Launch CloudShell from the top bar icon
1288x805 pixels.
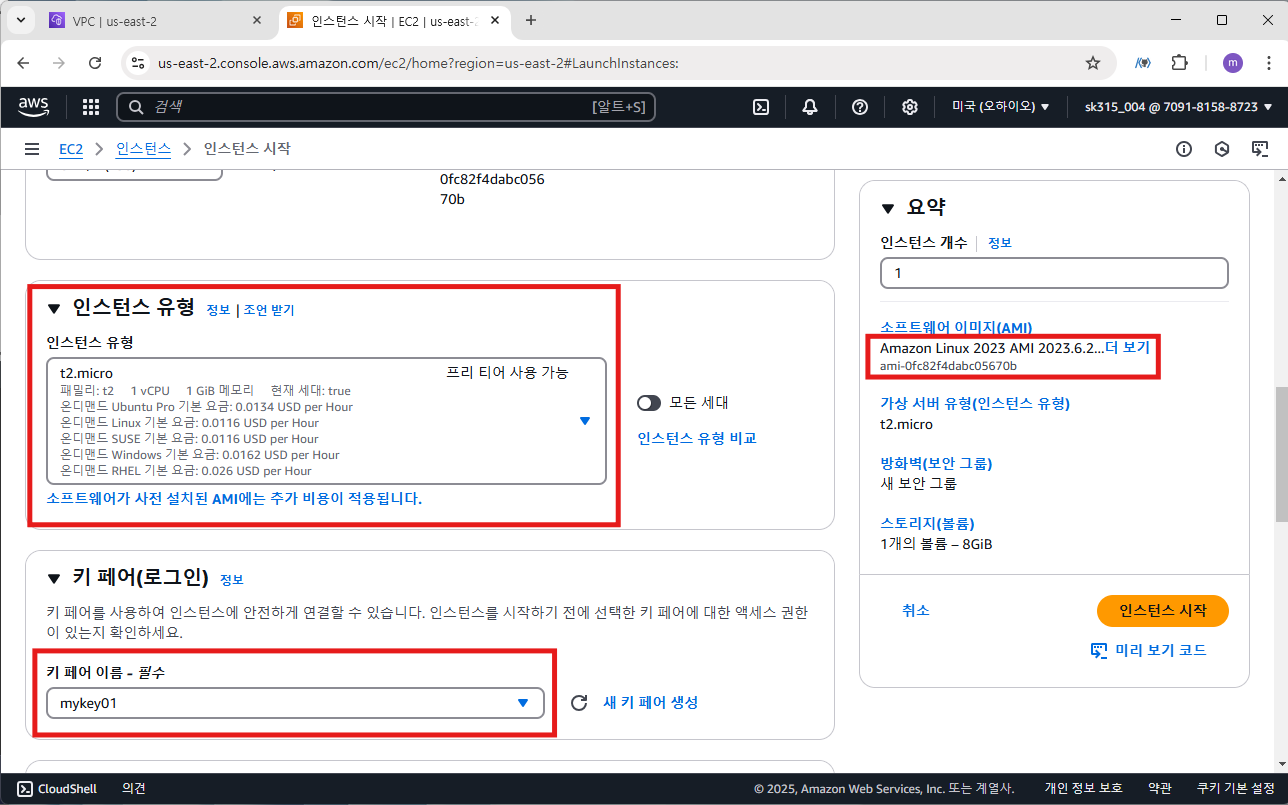point(761,107)
